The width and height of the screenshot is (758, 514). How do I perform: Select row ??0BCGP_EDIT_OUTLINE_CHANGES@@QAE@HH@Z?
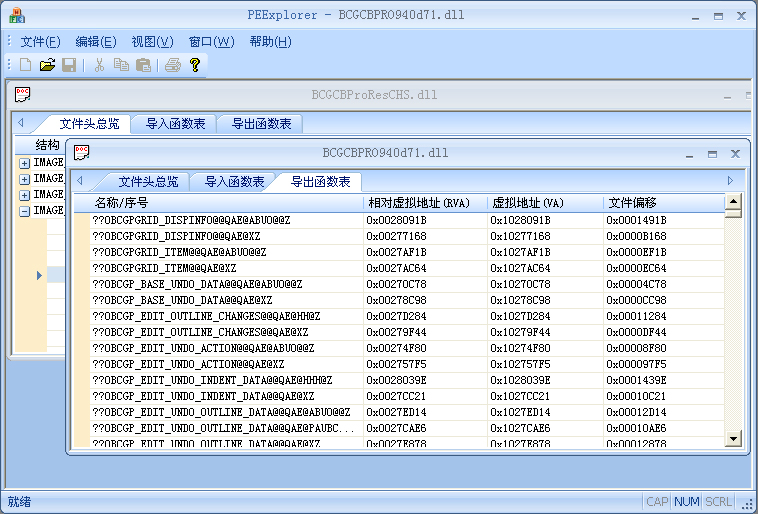tap(407, 316)
